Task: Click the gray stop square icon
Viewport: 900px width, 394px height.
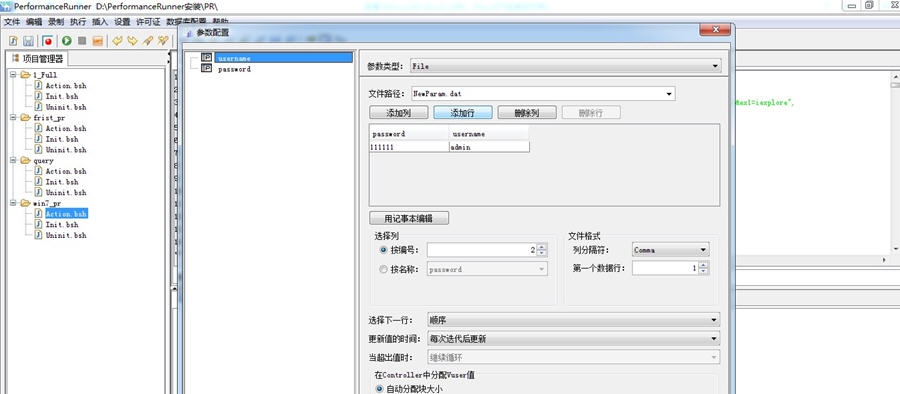Action: point(82,41)
